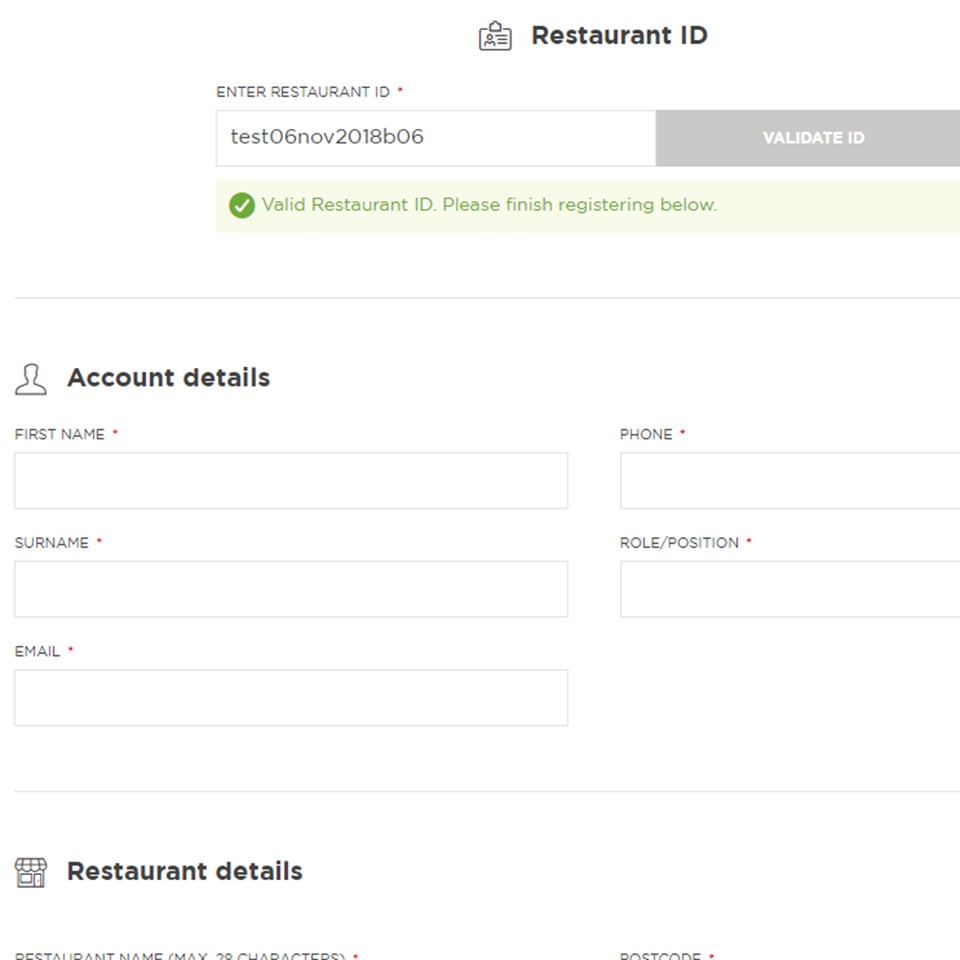
Task: Click the Enter Restaurant ID label
Action: click(303, 92)
